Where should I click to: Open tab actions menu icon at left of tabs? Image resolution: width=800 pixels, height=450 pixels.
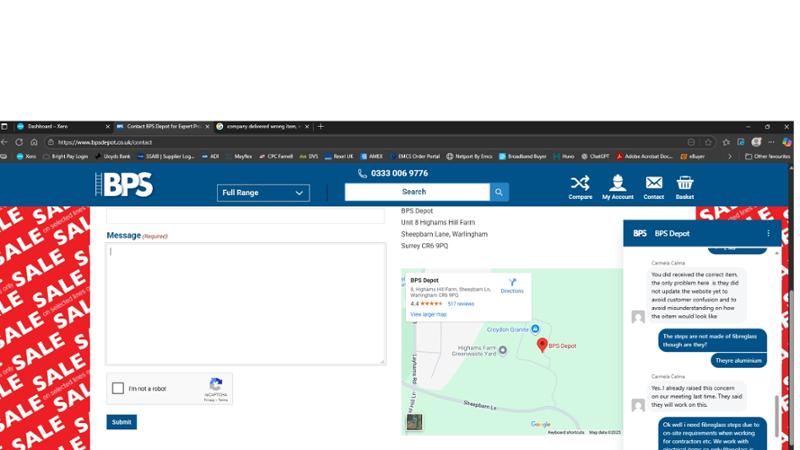pyautogui.click(x=4, y=127)
